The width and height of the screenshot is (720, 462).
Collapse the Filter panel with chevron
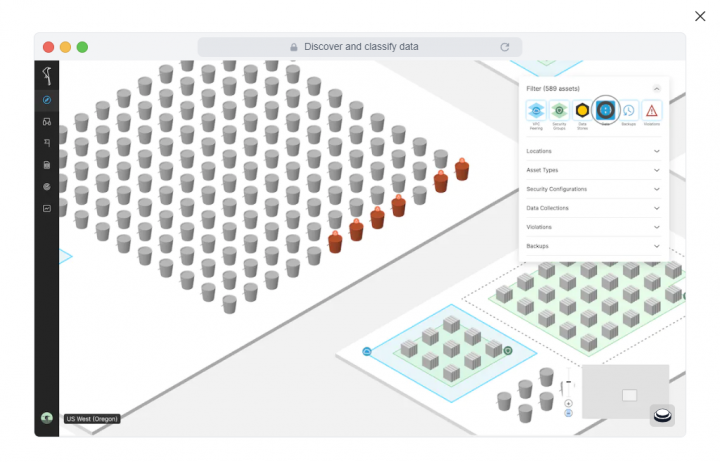[656, 89]
